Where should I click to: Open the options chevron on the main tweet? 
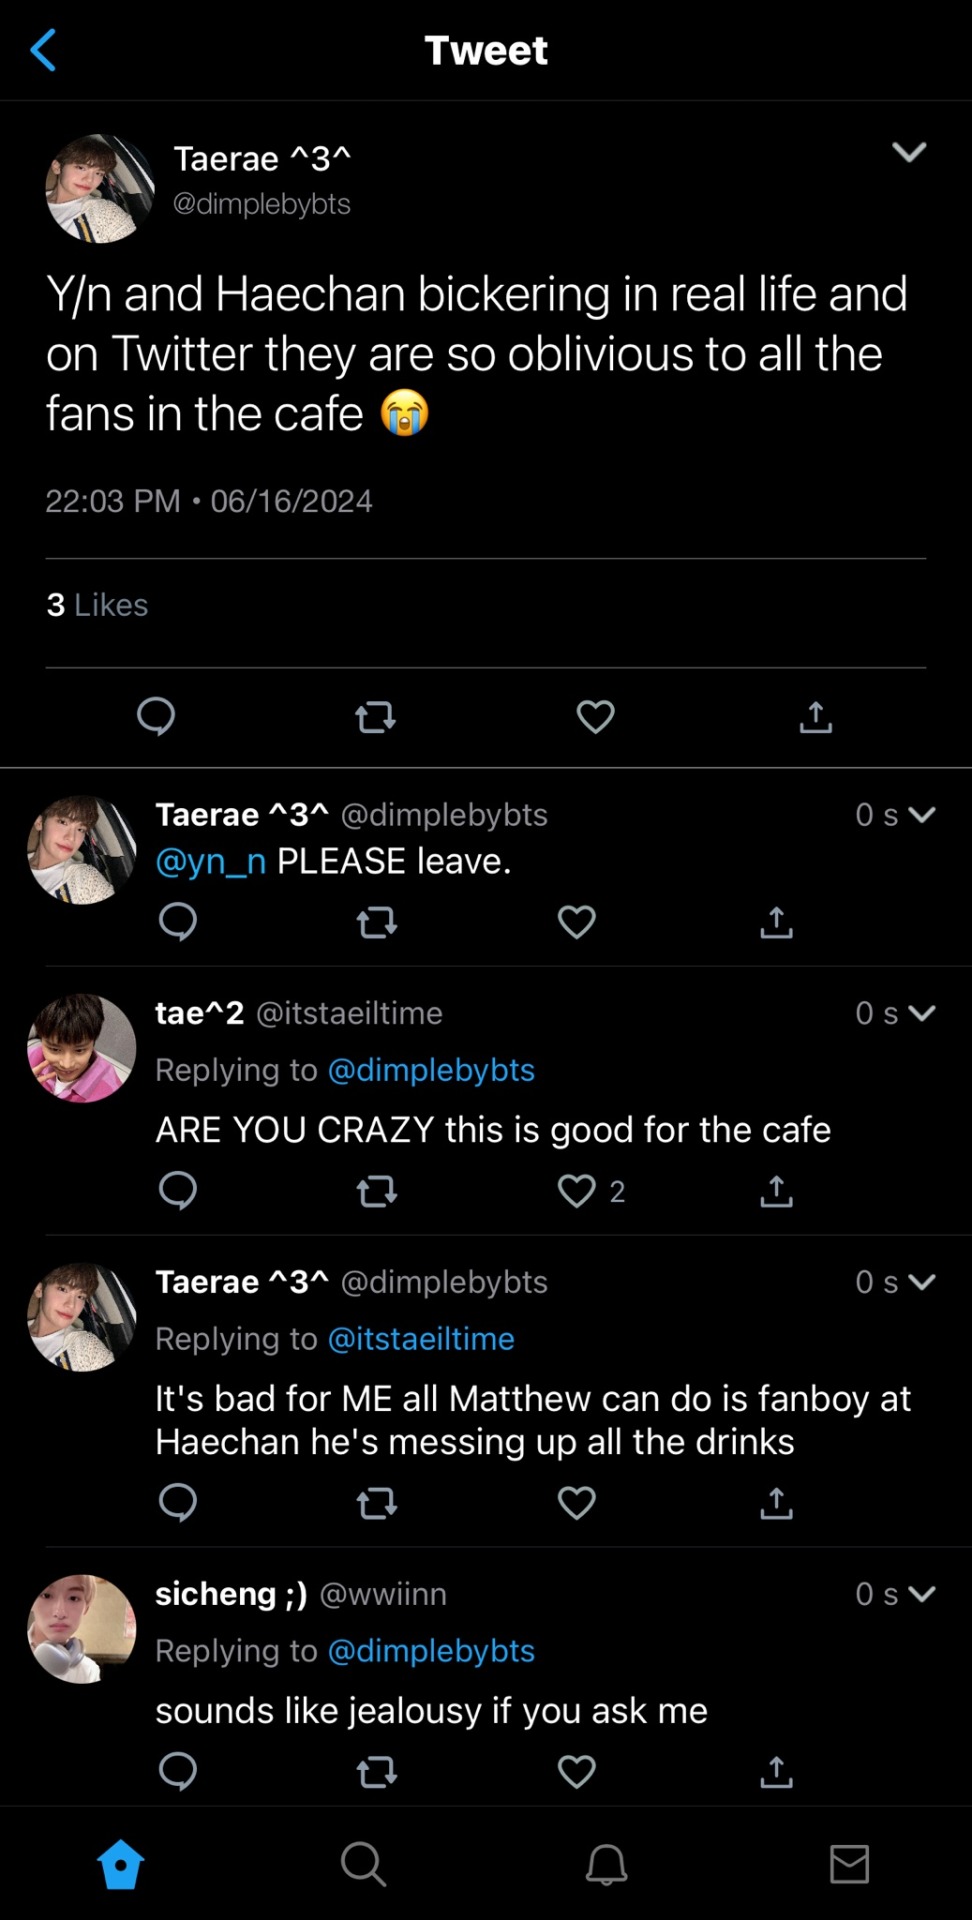(909, 152)
